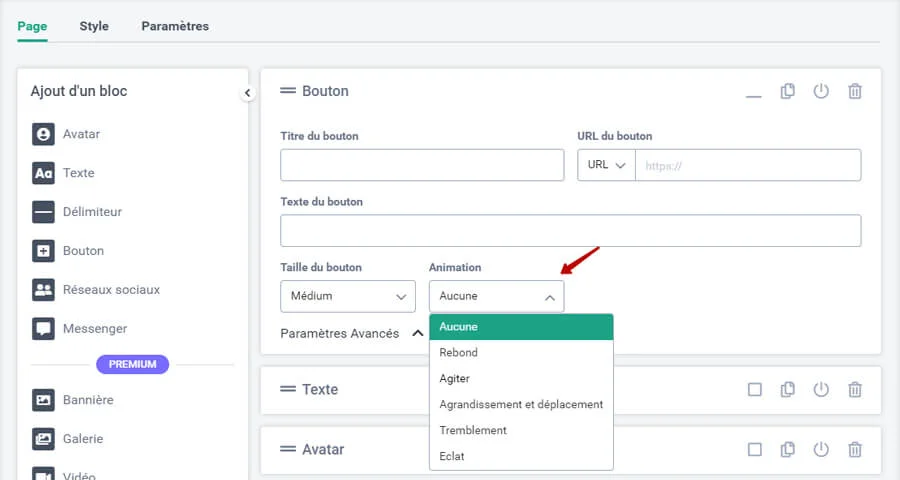Delete the Bouton block with trash icon
This screenshot has width=900, height=480.
[x=855, y=91]
